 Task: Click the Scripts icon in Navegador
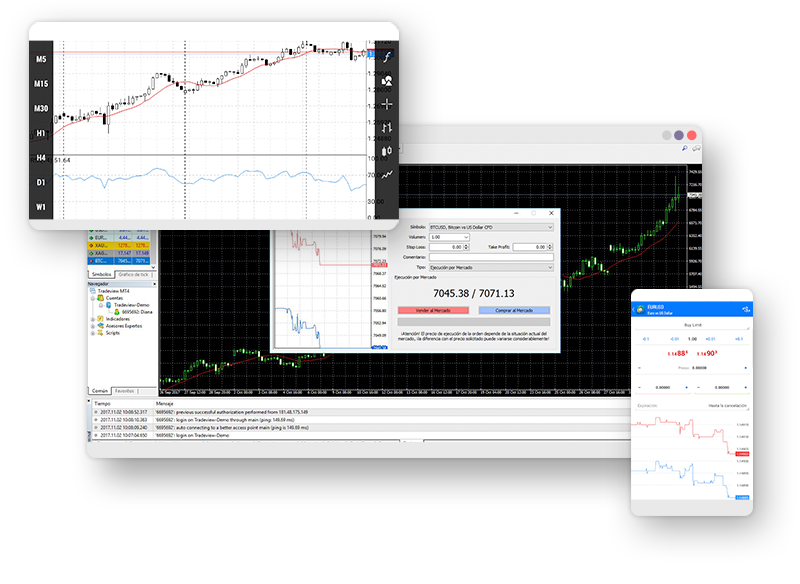(x=101, y=333)
